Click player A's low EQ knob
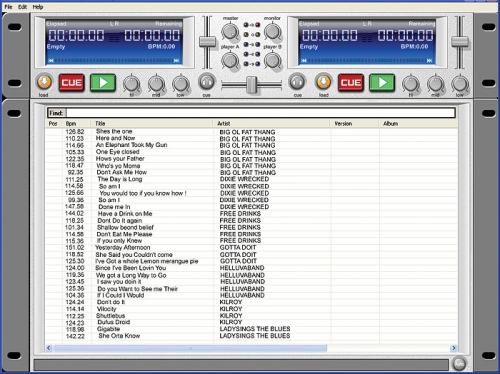Screen dimensions: 500x374 (x=181, y=84)
